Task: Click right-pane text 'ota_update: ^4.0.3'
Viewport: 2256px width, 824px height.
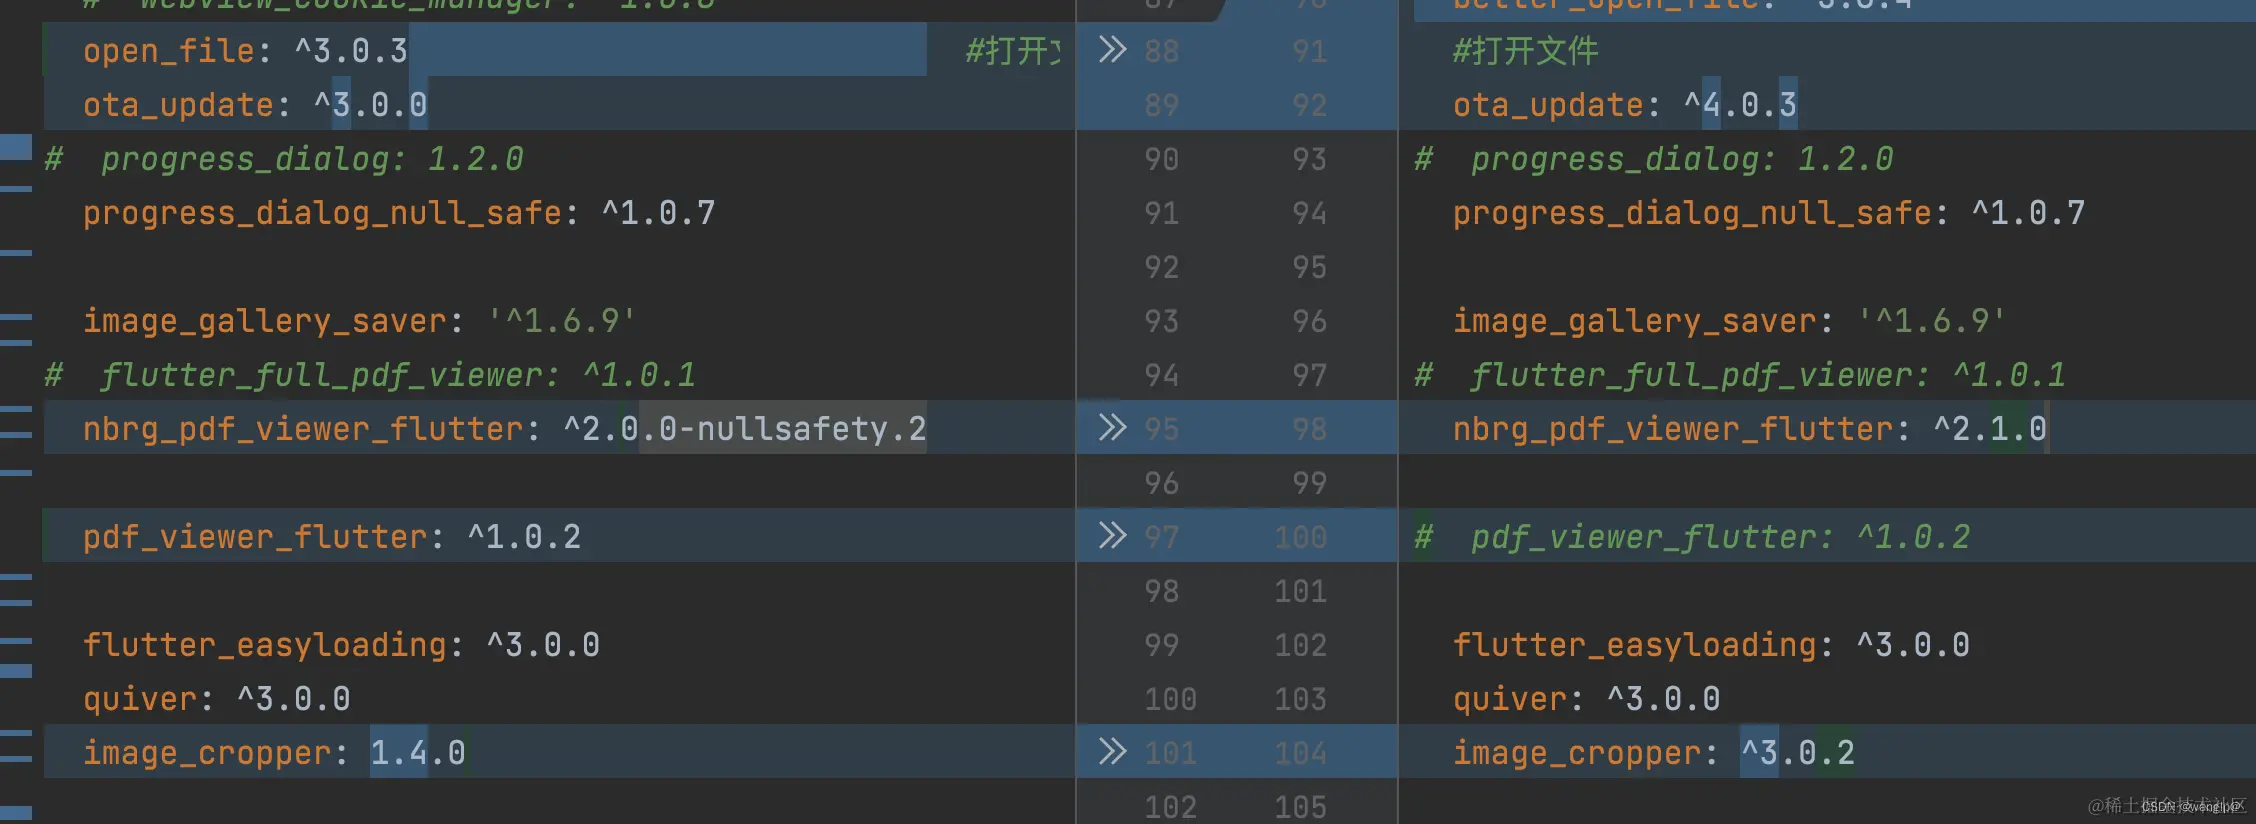Action: tap(1625, 105)
